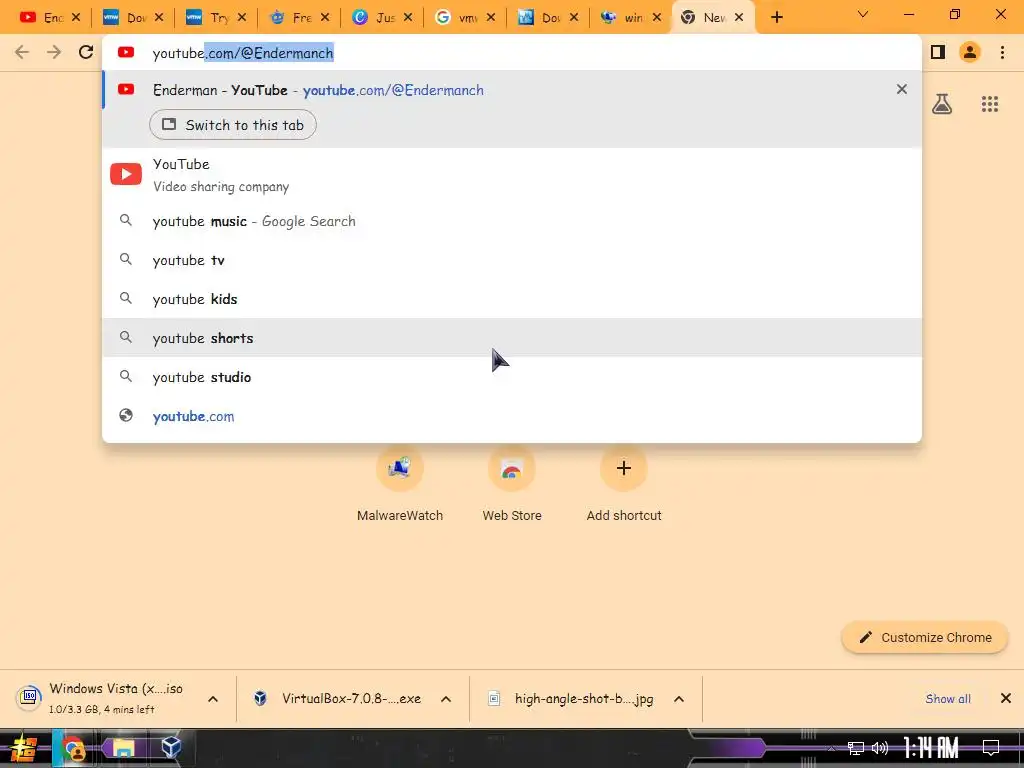1024x768 pixels.
Task: Open the Windows Start button
Action: 25,748
